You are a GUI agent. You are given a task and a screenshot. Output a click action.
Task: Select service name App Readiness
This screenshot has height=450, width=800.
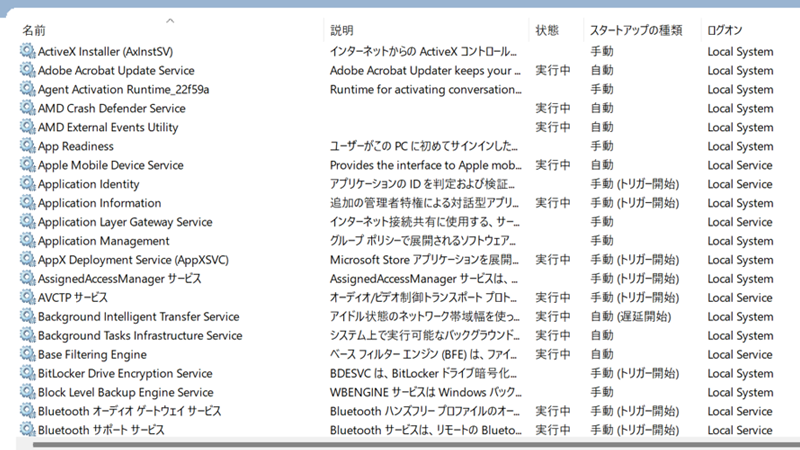click(76, 146)
